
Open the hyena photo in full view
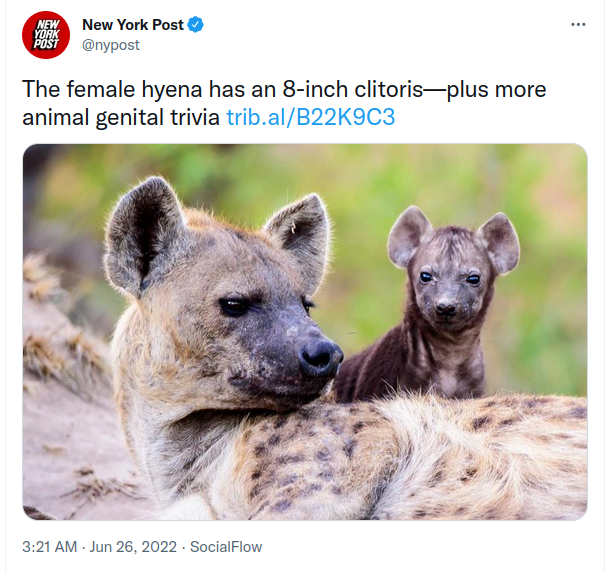point(305,332)
